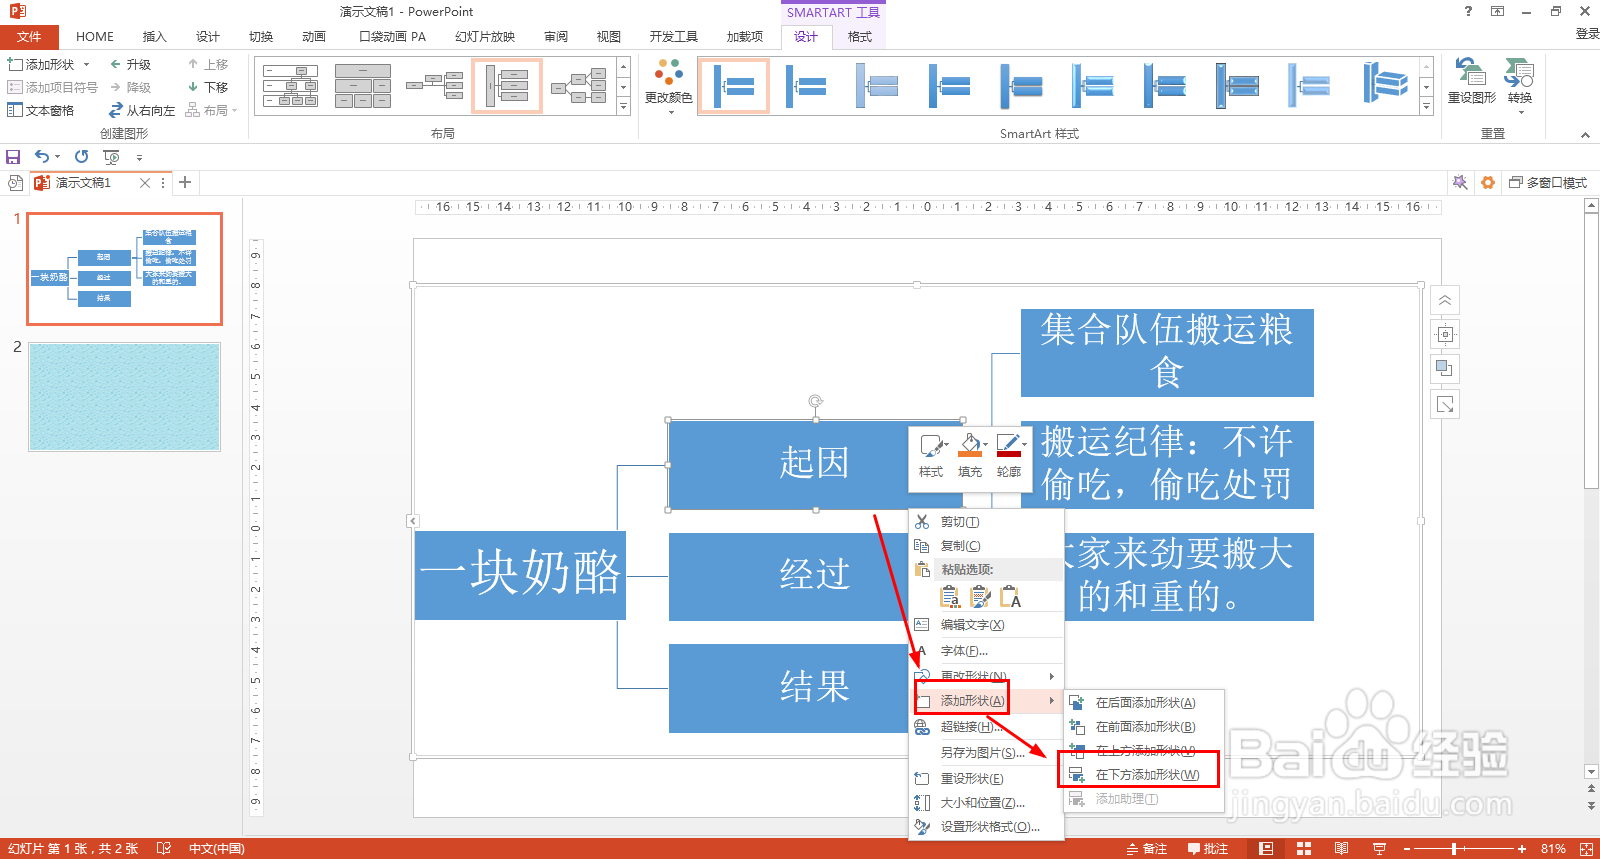
Task: Switch to the HOME tab
Action: 95,37
